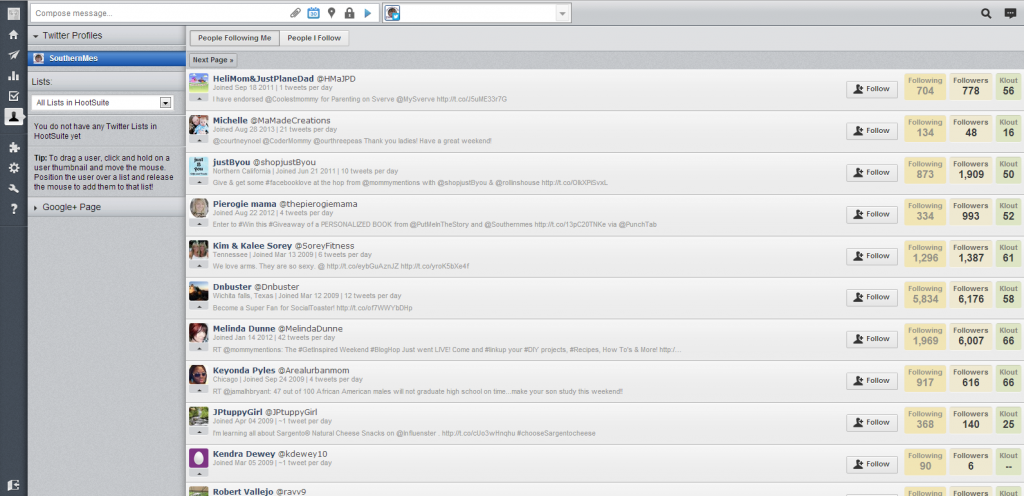This screenshot has width=1024, height=496.
Task: Open the profile picker dropdown arrow
Action: pyautogui.click(x=562, y=13)
